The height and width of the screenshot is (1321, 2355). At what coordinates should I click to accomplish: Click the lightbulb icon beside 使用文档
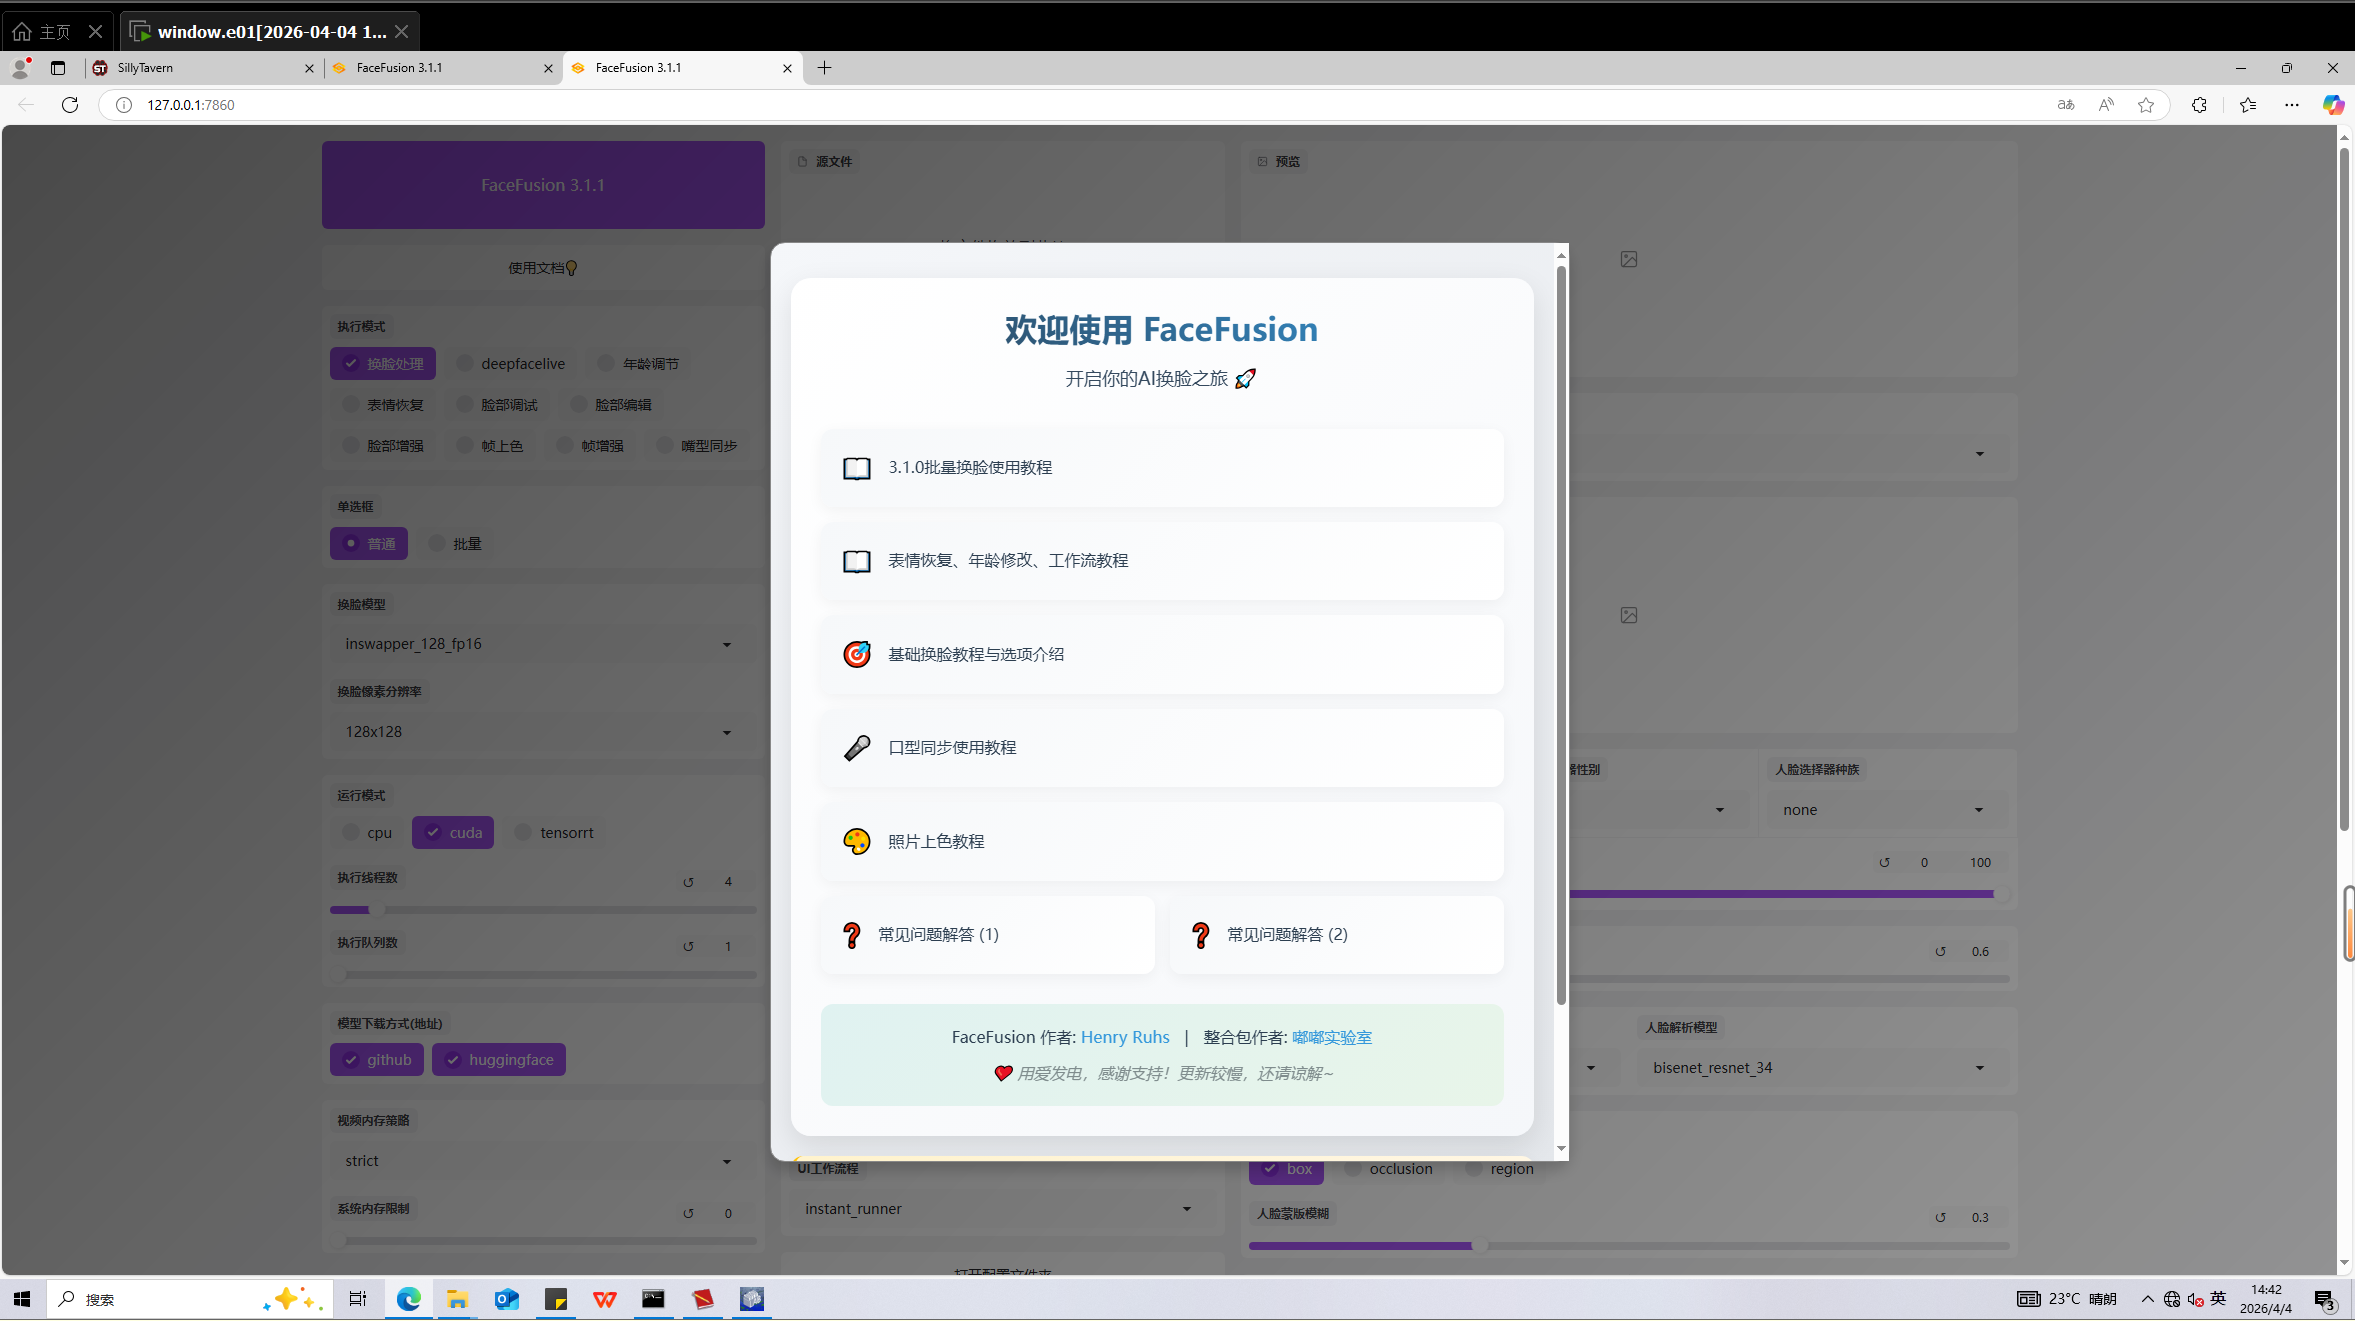pos(571,268)
